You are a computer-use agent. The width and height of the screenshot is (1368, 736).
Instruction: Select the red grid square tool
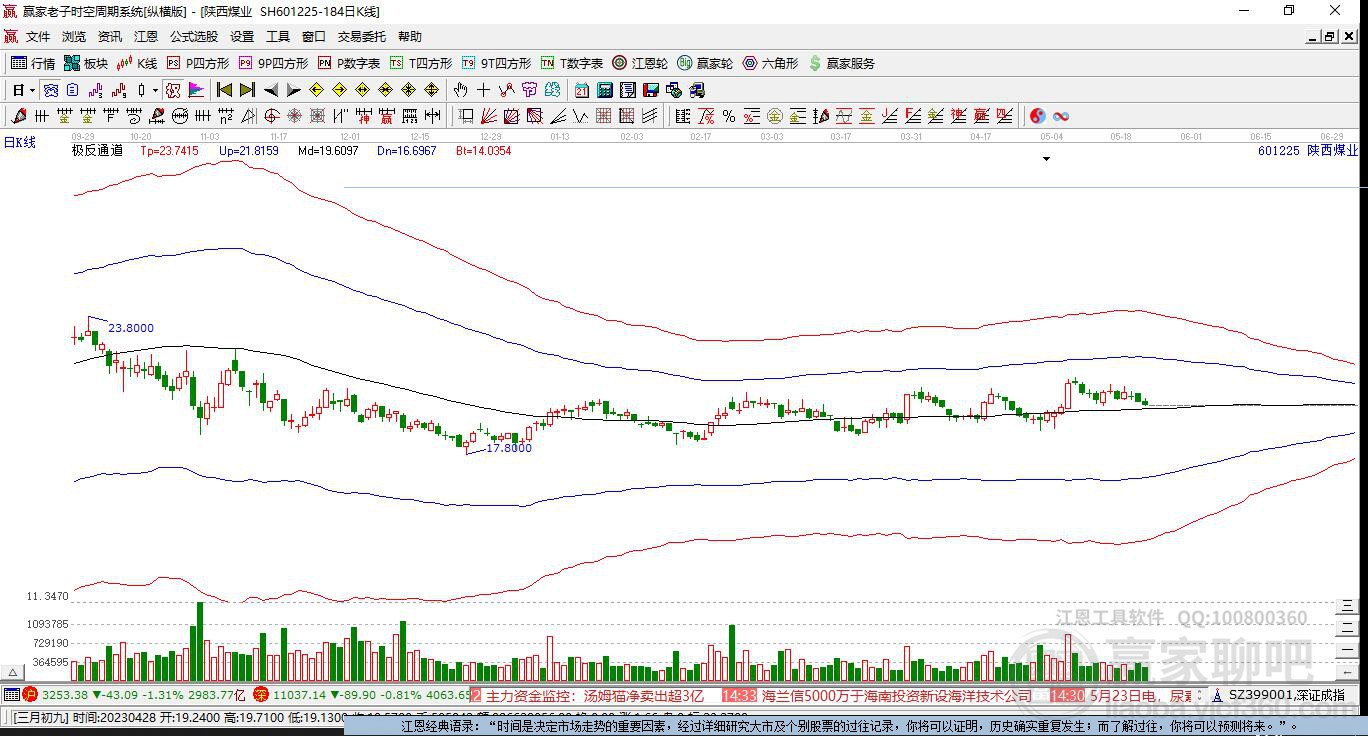point(603,116)
